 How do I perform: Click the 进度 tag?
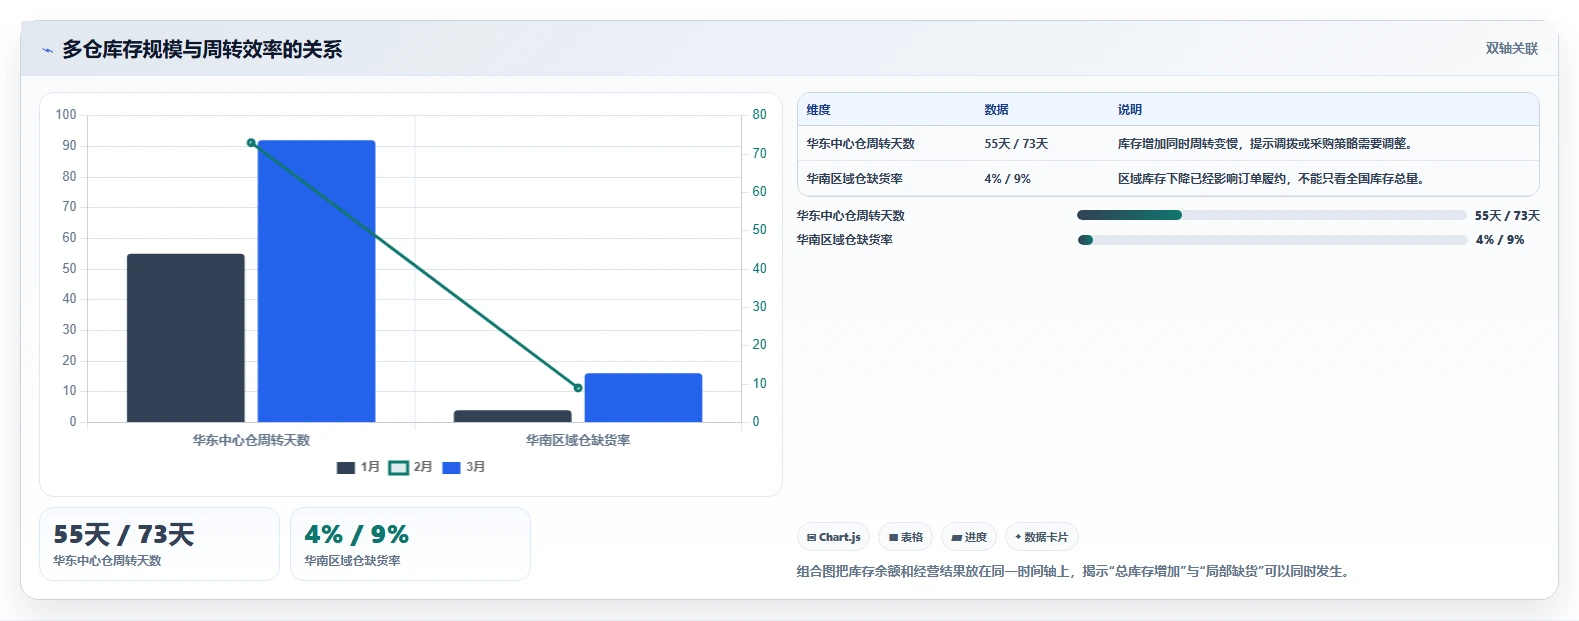tap(969, 537)
